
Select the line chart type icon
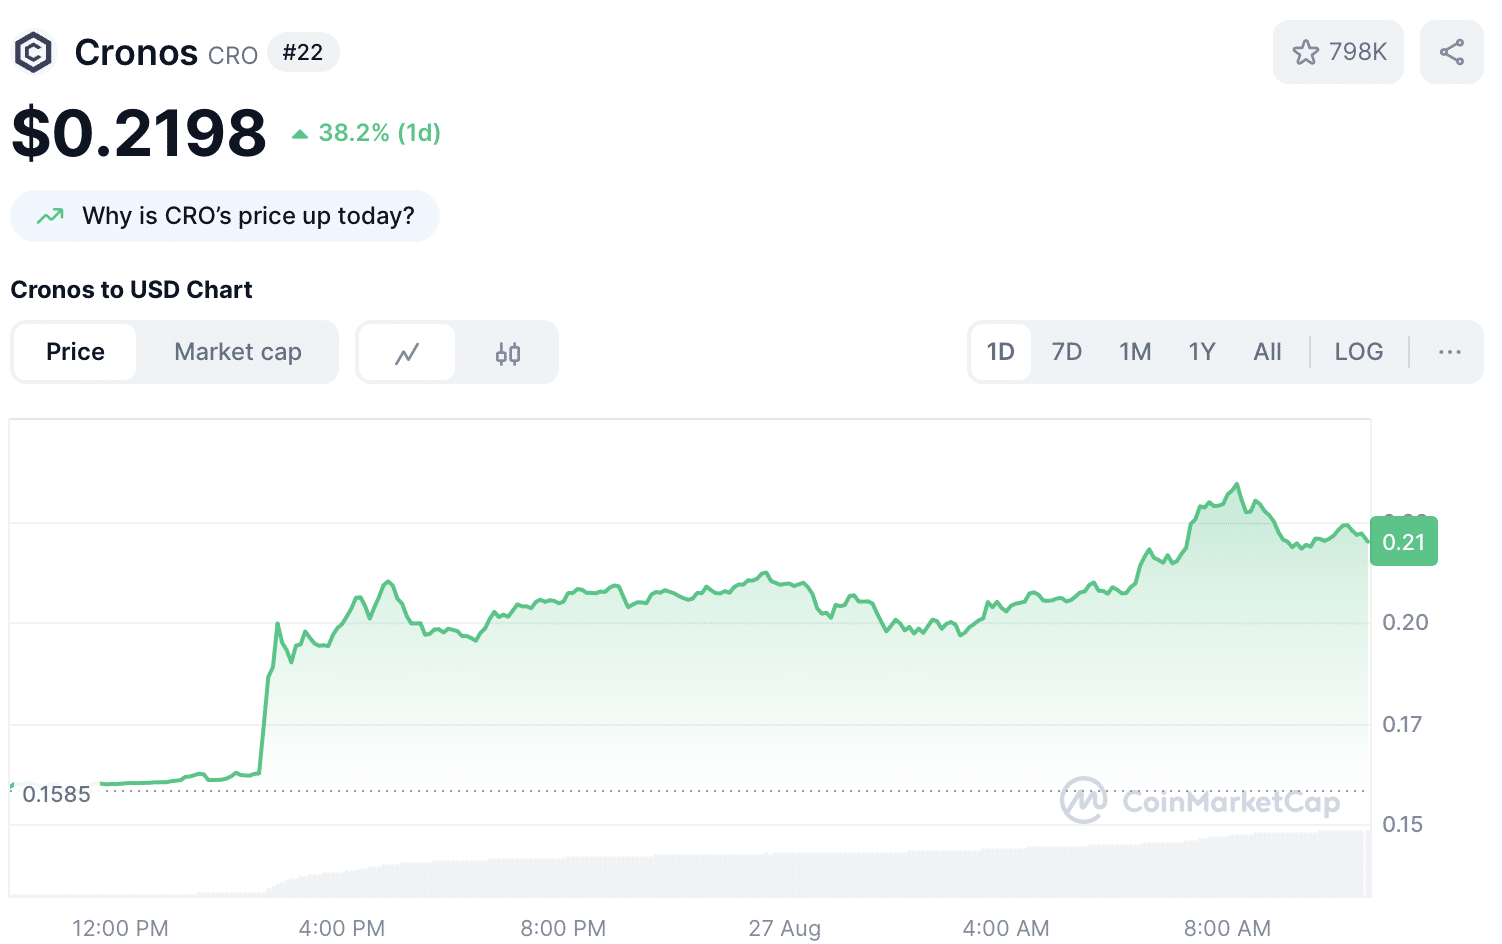pyautogui.click(x=406, y=352)
